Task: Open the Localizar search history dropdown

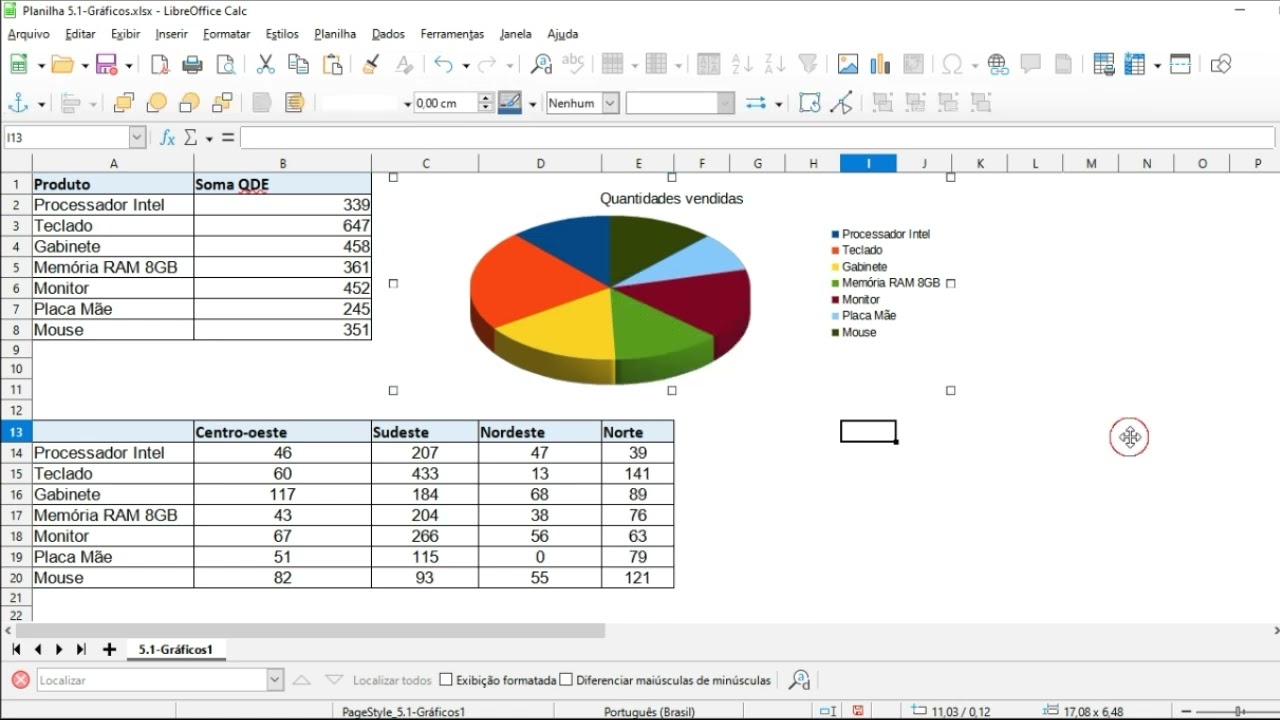Action: click(x=275, y=680)
